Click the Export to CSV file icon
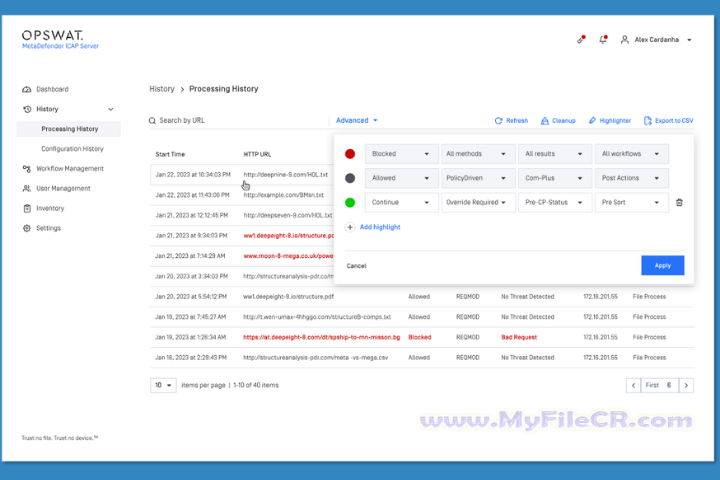 [647, 120]
